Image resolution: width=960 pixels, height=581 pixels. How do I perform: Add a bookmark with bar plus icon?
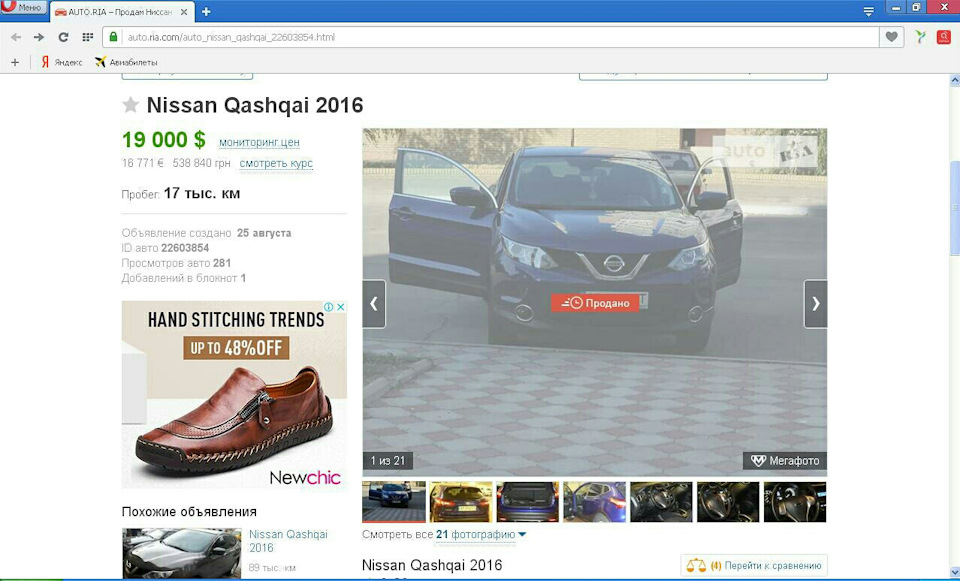[x=15, y=62]
